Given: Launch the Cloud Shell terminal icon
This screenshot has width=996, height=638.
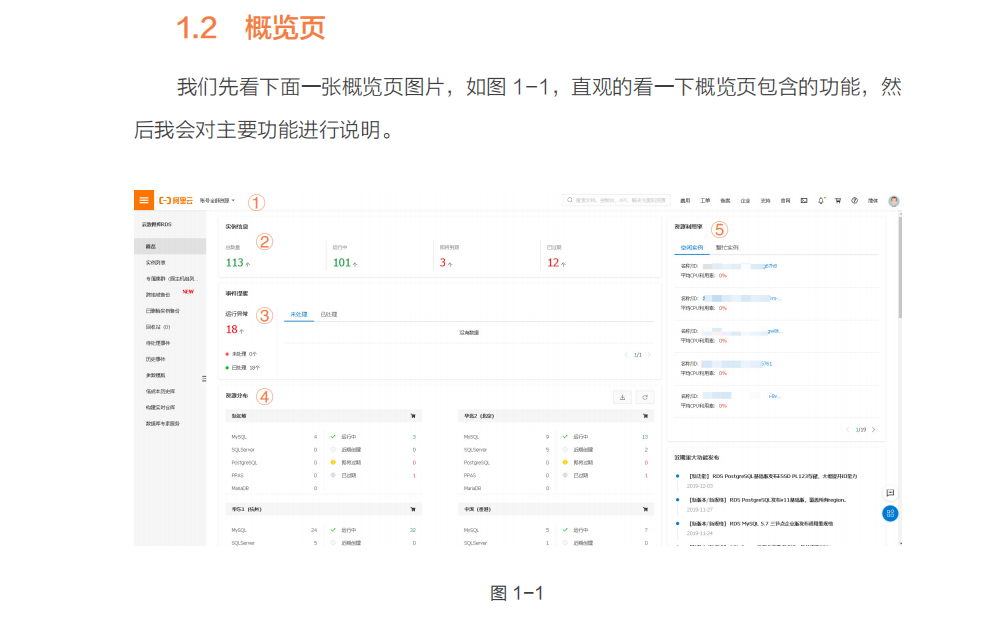Looking at the screenshot, I should click(x=804, y=201).
